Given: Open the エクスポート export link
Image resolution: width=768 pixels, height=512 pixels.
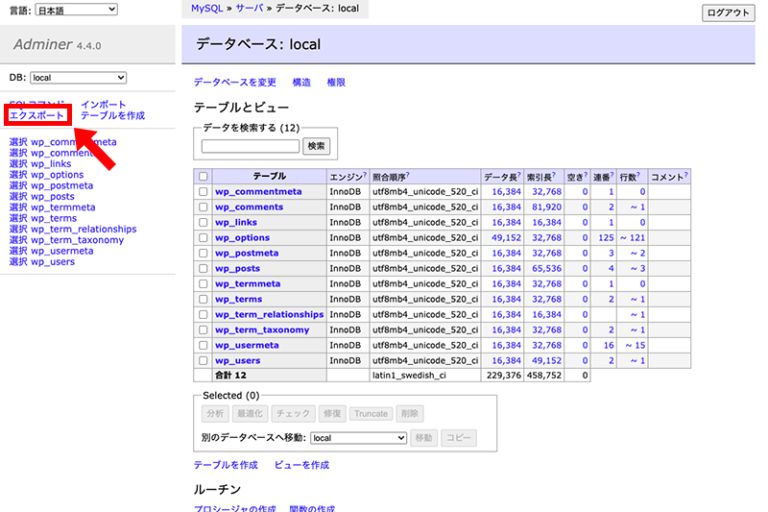Looking at the screenshot, I should [x=37, y=115].
